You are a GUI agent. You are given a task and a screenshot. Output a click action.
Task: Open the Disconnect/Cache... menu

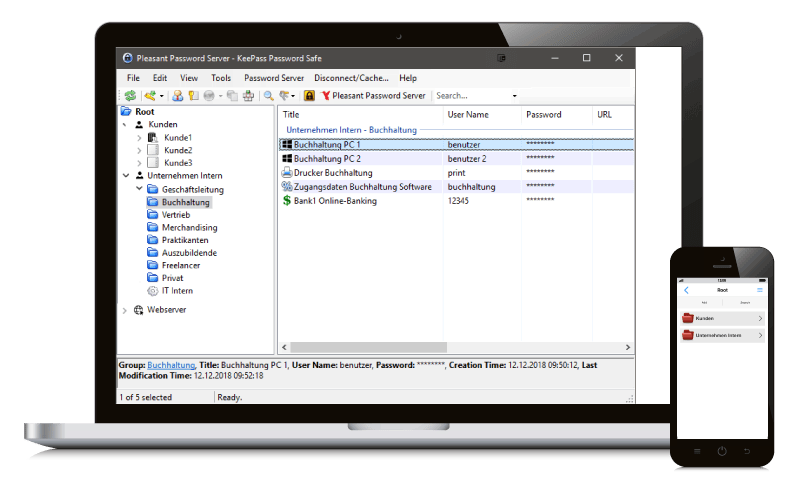(351, 78)
